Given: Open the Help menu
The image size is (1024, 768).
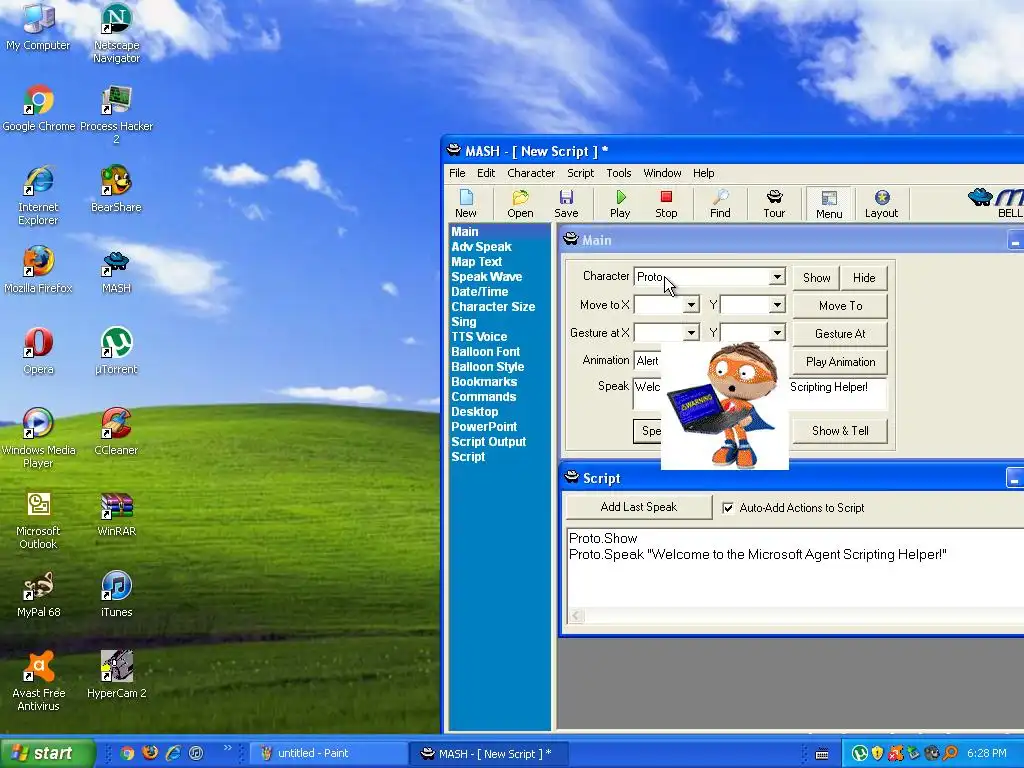Looking at the screenshot, I should 703,173.
